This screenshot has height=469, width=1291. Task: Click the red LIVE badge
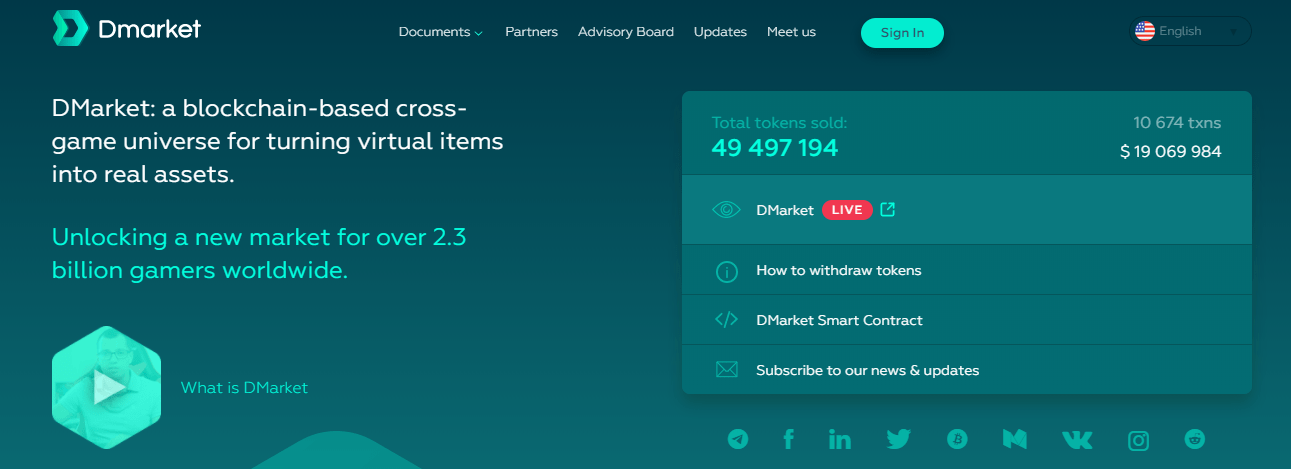pyautogui.click(x=847, y=210)
